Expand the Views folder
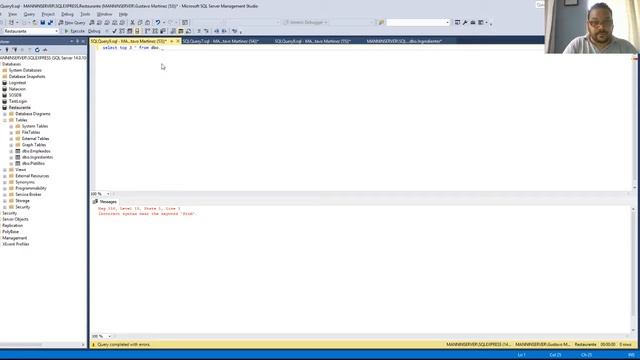 (x=5, y=170)
